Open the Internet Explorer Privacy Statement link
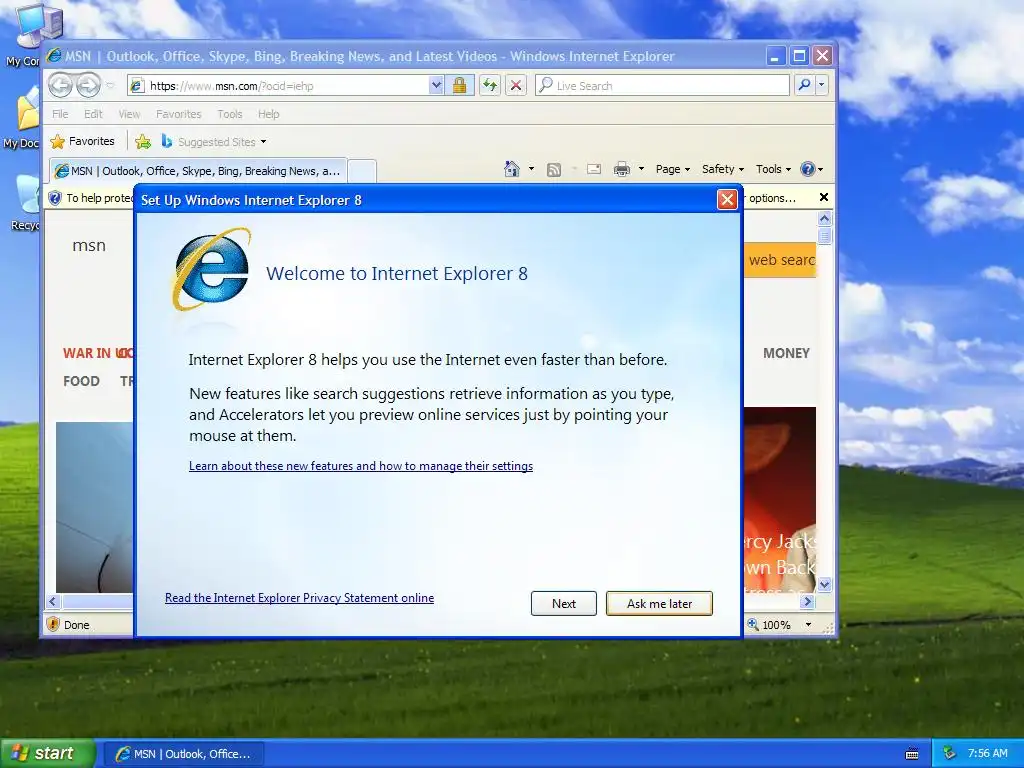Viewport: 1024px width, 768px height. 299,598
